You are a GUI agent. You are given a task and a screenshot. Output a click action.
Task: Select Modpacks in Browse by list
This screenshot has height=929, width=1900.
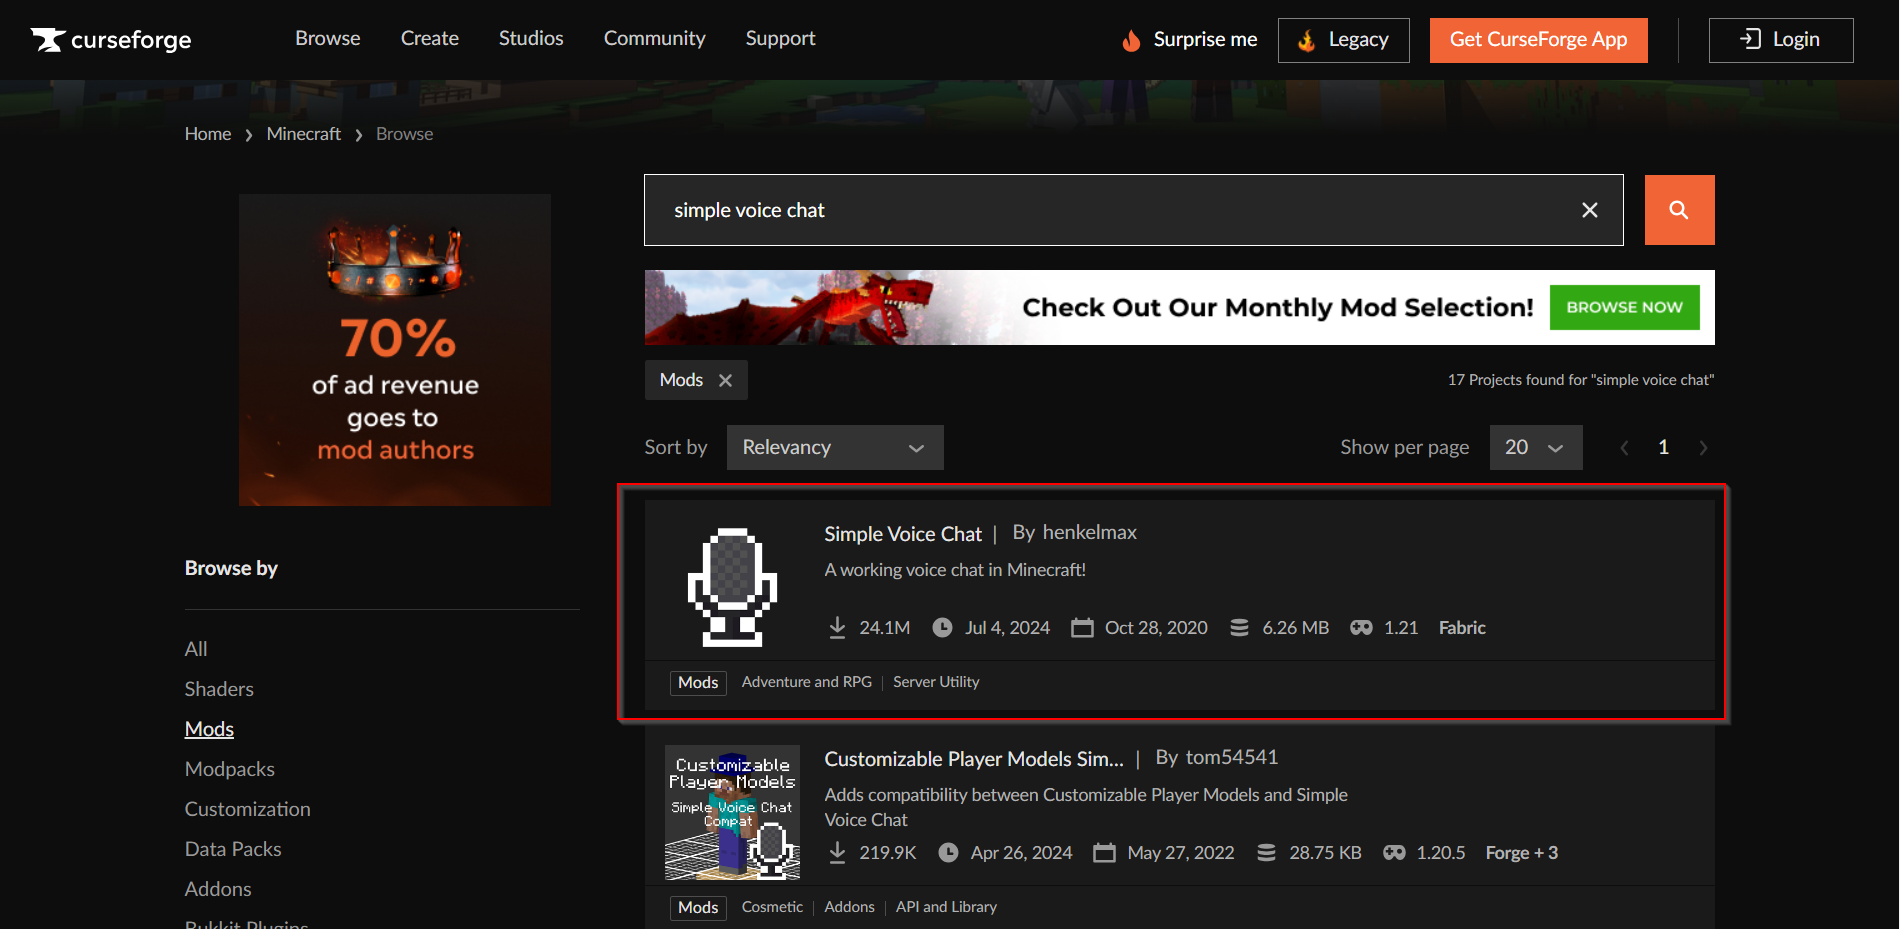tap(230, 769)
